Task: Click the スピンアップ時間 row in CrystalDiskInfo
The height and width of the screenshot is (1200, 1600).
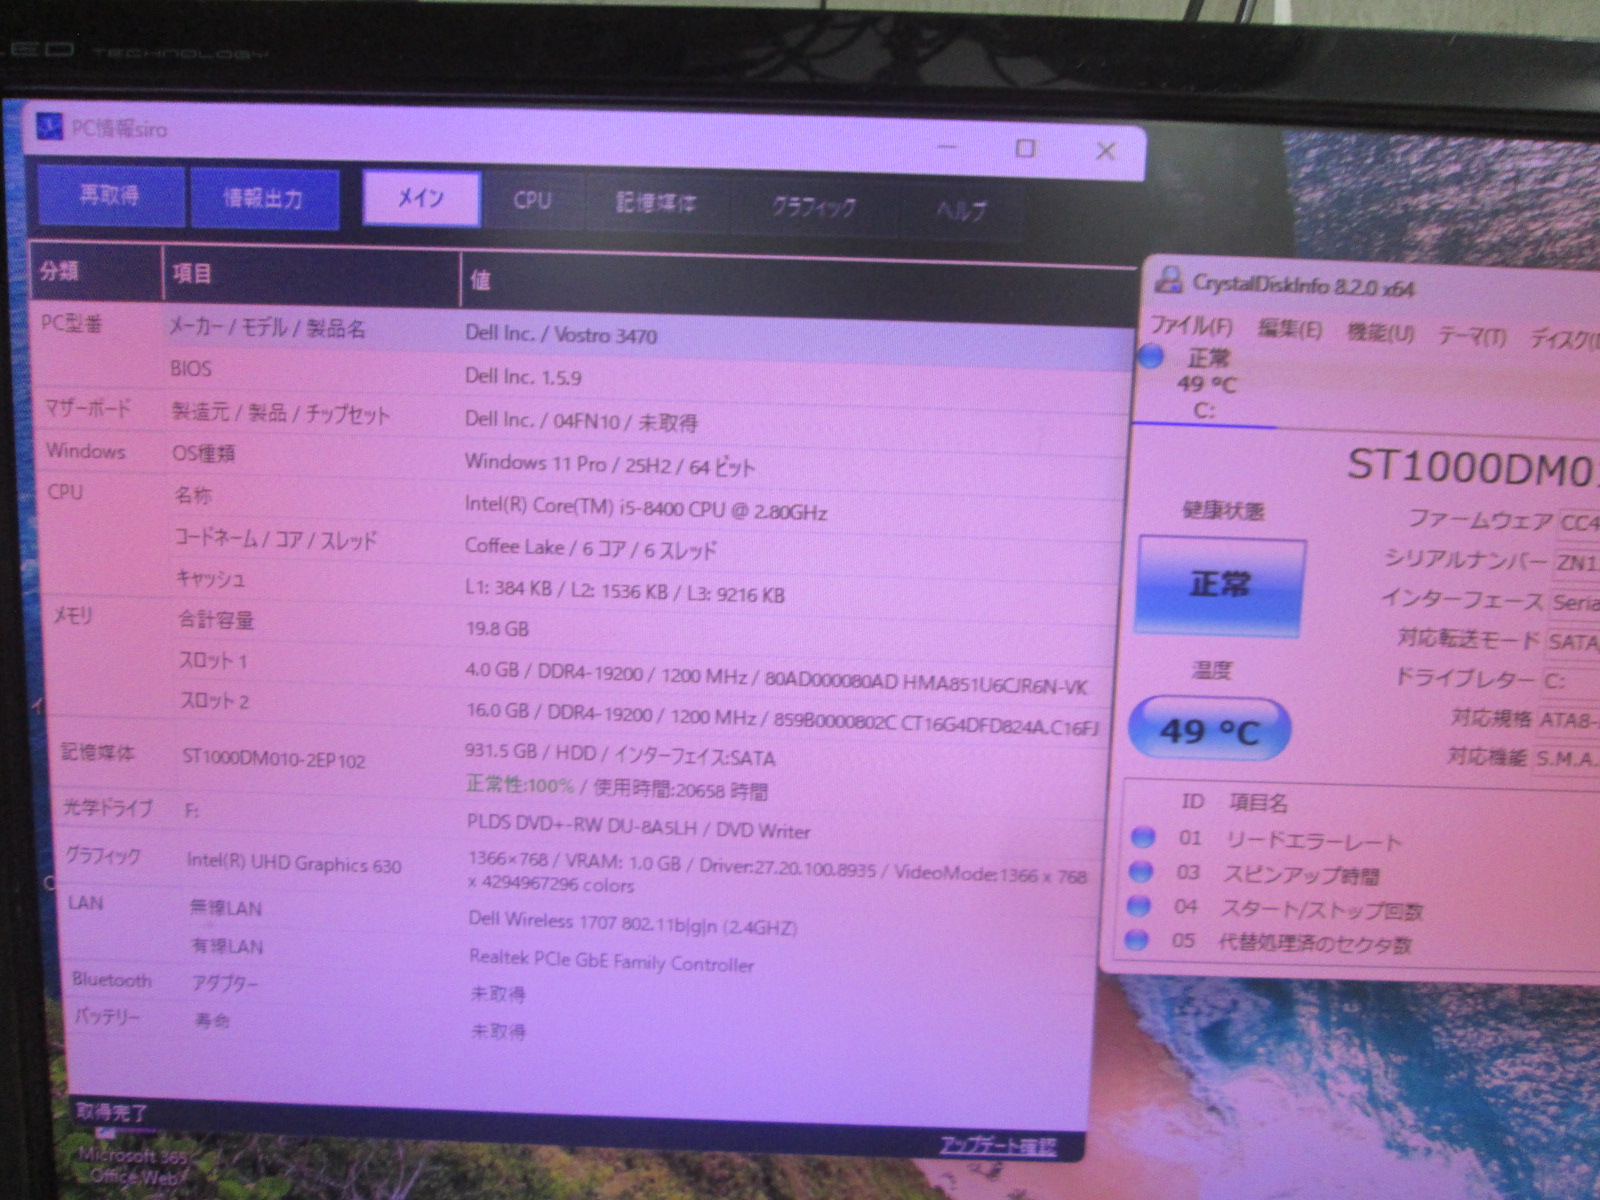Action: [x=1302, y=875]
